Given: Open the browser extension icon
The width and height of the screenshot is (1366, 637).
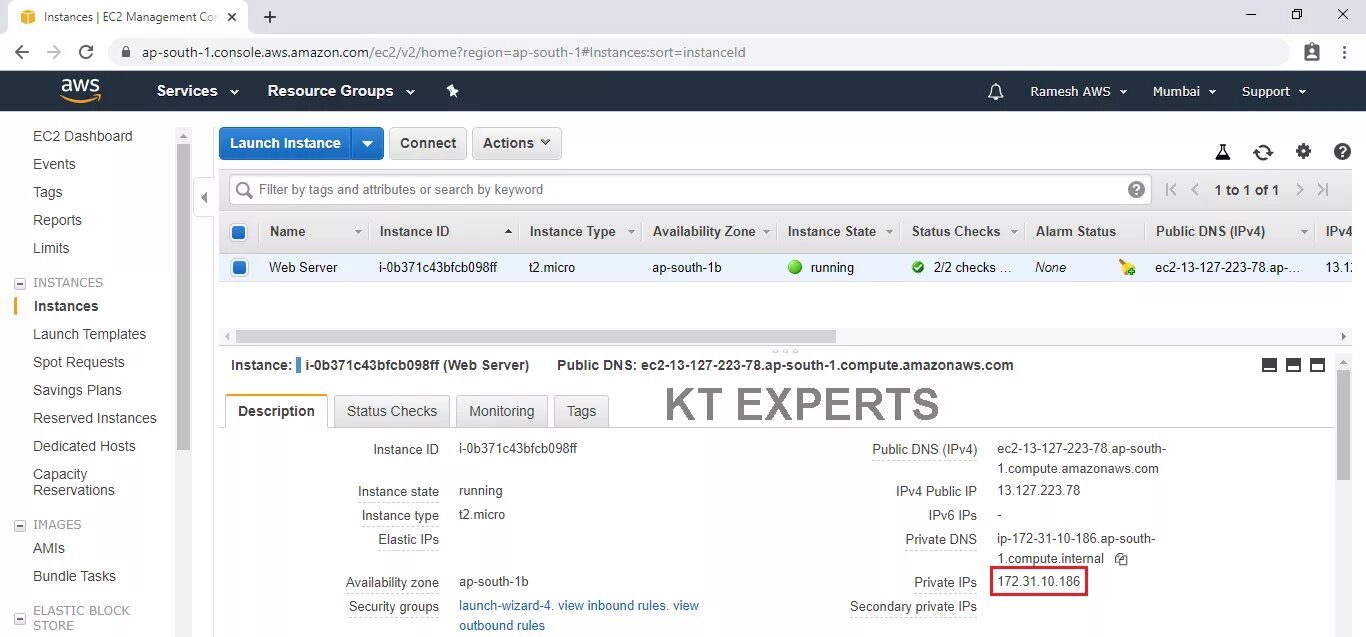Looking at the screenshot, I should pyautogui.click(x=1312, y=52).
